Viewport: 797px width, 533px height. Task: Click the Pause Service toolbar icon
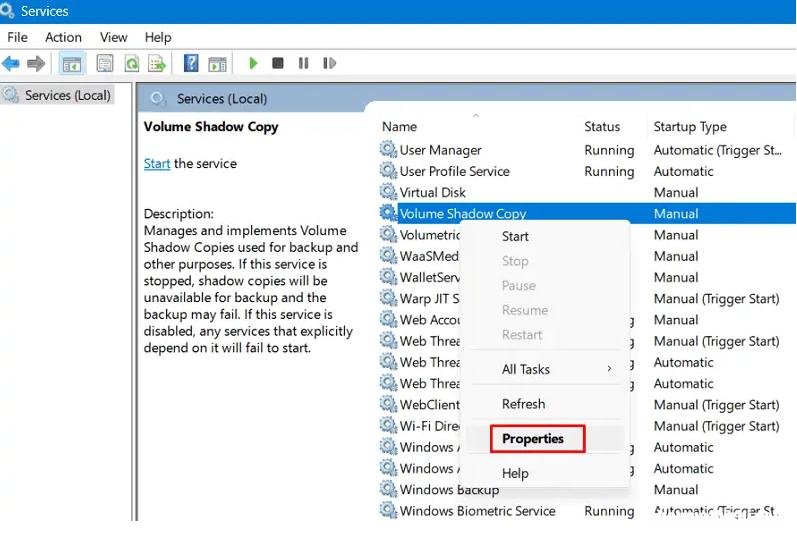(x=303, y=63)
